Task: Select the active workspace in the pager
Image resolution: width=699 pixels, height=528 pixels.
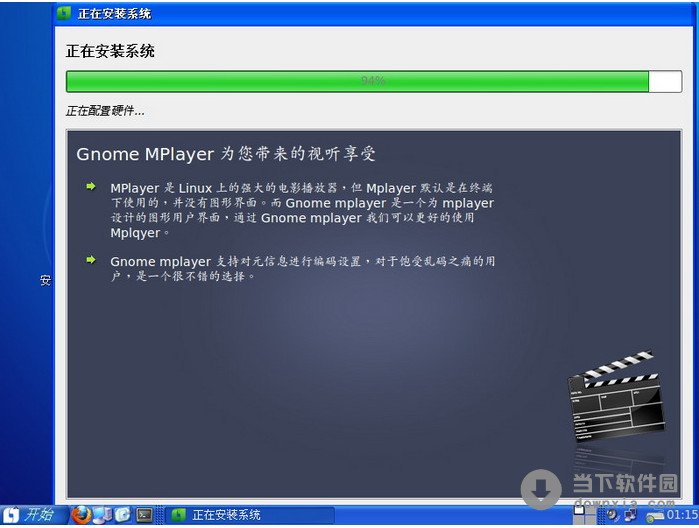Action: [579, 511]
